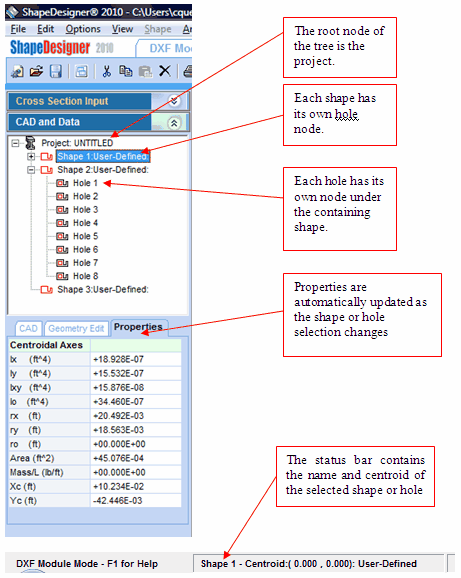
Task: Select Shape 1:User-Defined in the tree
Action: (103, 157)
